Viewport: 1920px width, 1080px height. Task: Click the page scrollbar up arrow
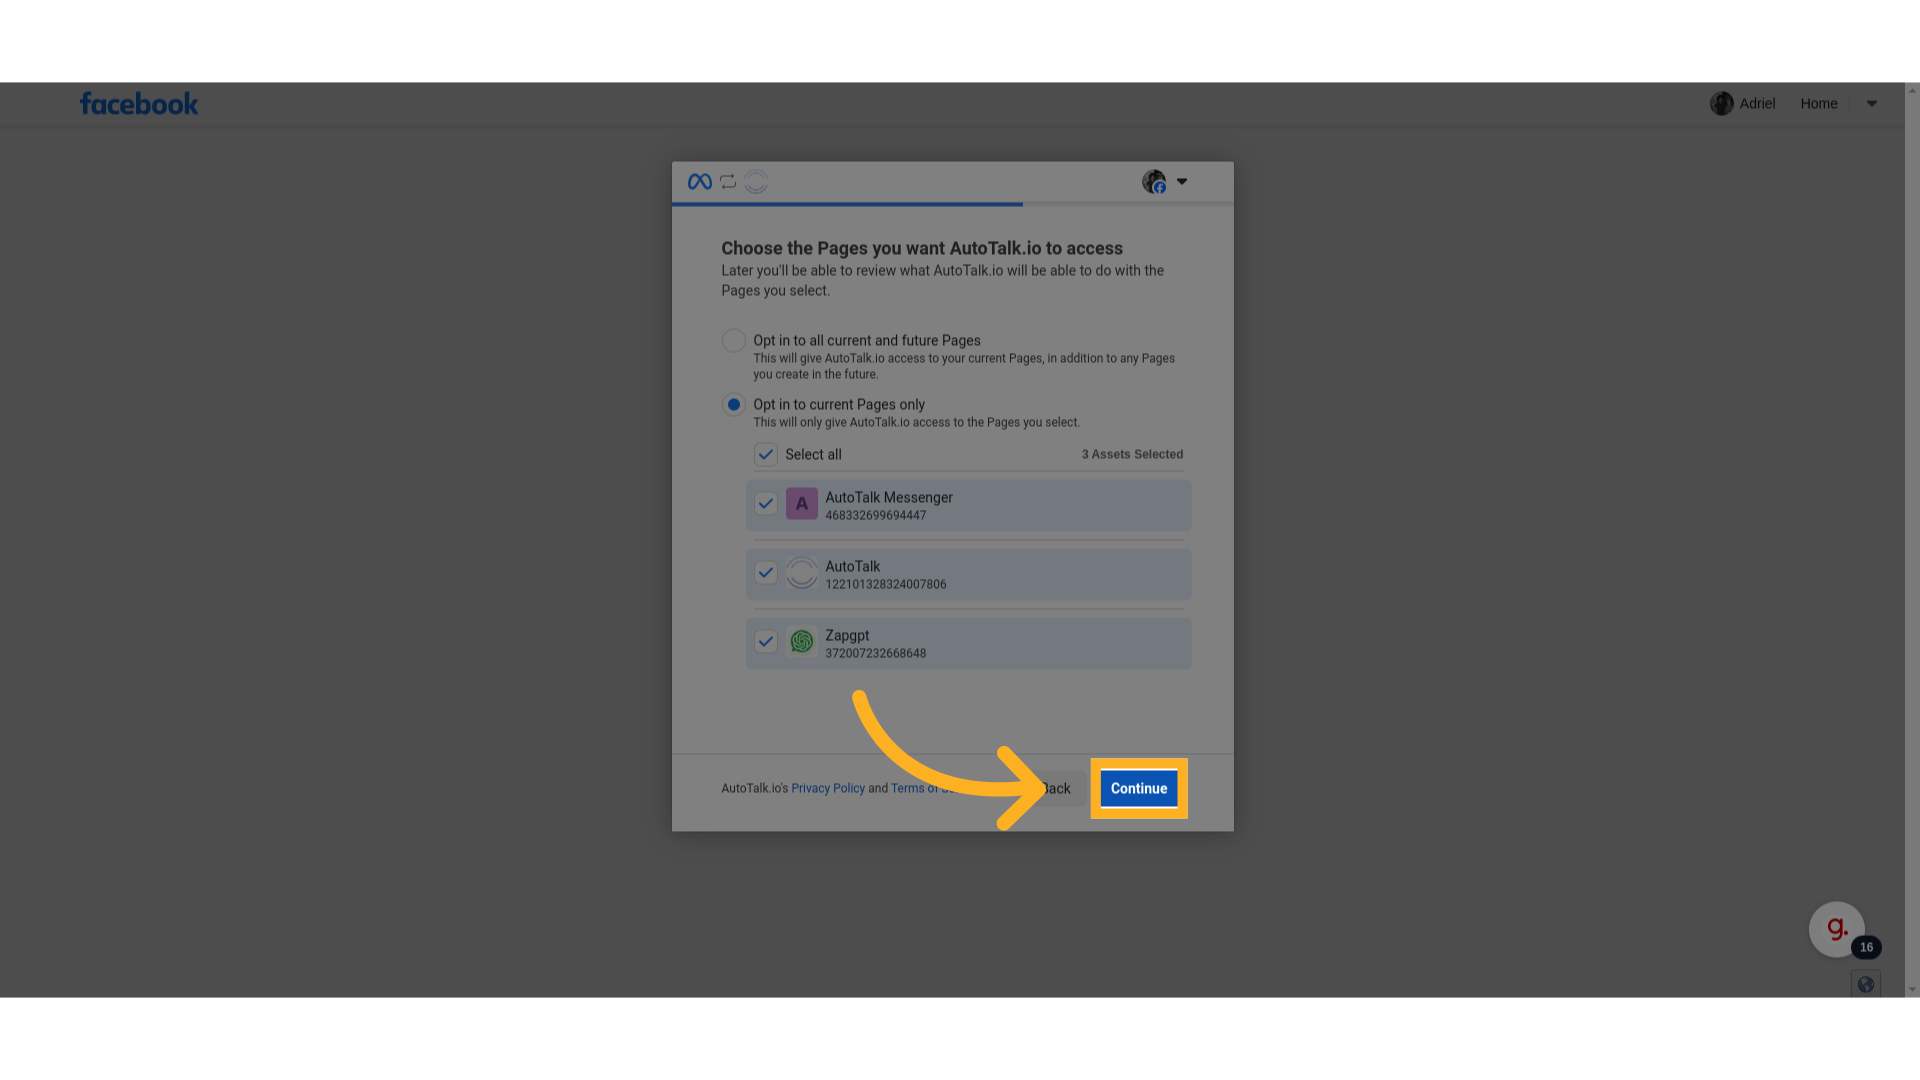1912,90
